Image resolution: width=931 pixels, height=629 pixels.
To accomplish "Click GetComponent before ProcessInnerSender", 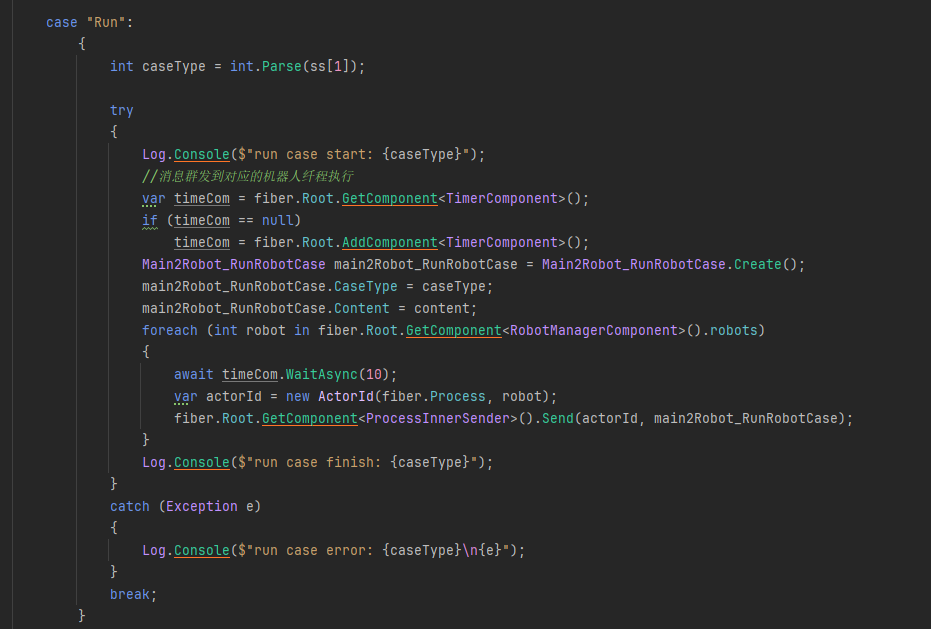I will click(x=309, y=418).
